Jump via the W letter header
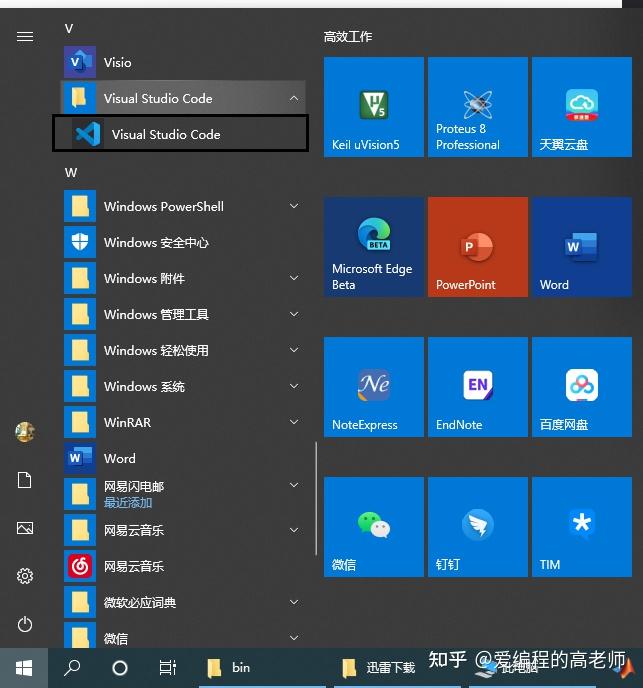643x688 pixels. [x=71, y=173]
